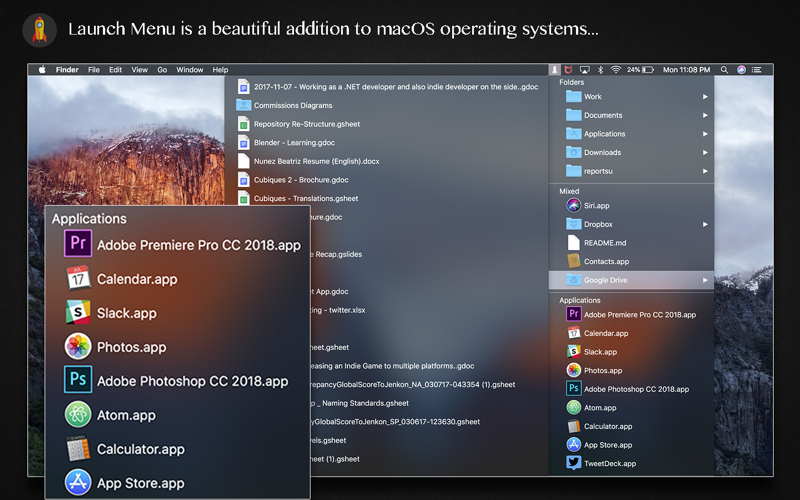Open the View menu

pyautogui.click(x=139, y=70)
